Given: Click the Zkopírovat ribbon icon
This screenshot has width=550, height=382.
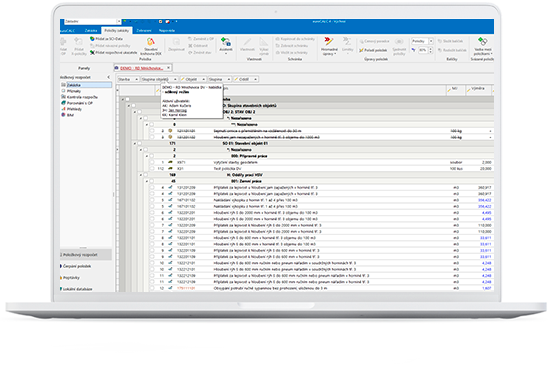Looking at the screenshot, I should [x=176, y=42].
